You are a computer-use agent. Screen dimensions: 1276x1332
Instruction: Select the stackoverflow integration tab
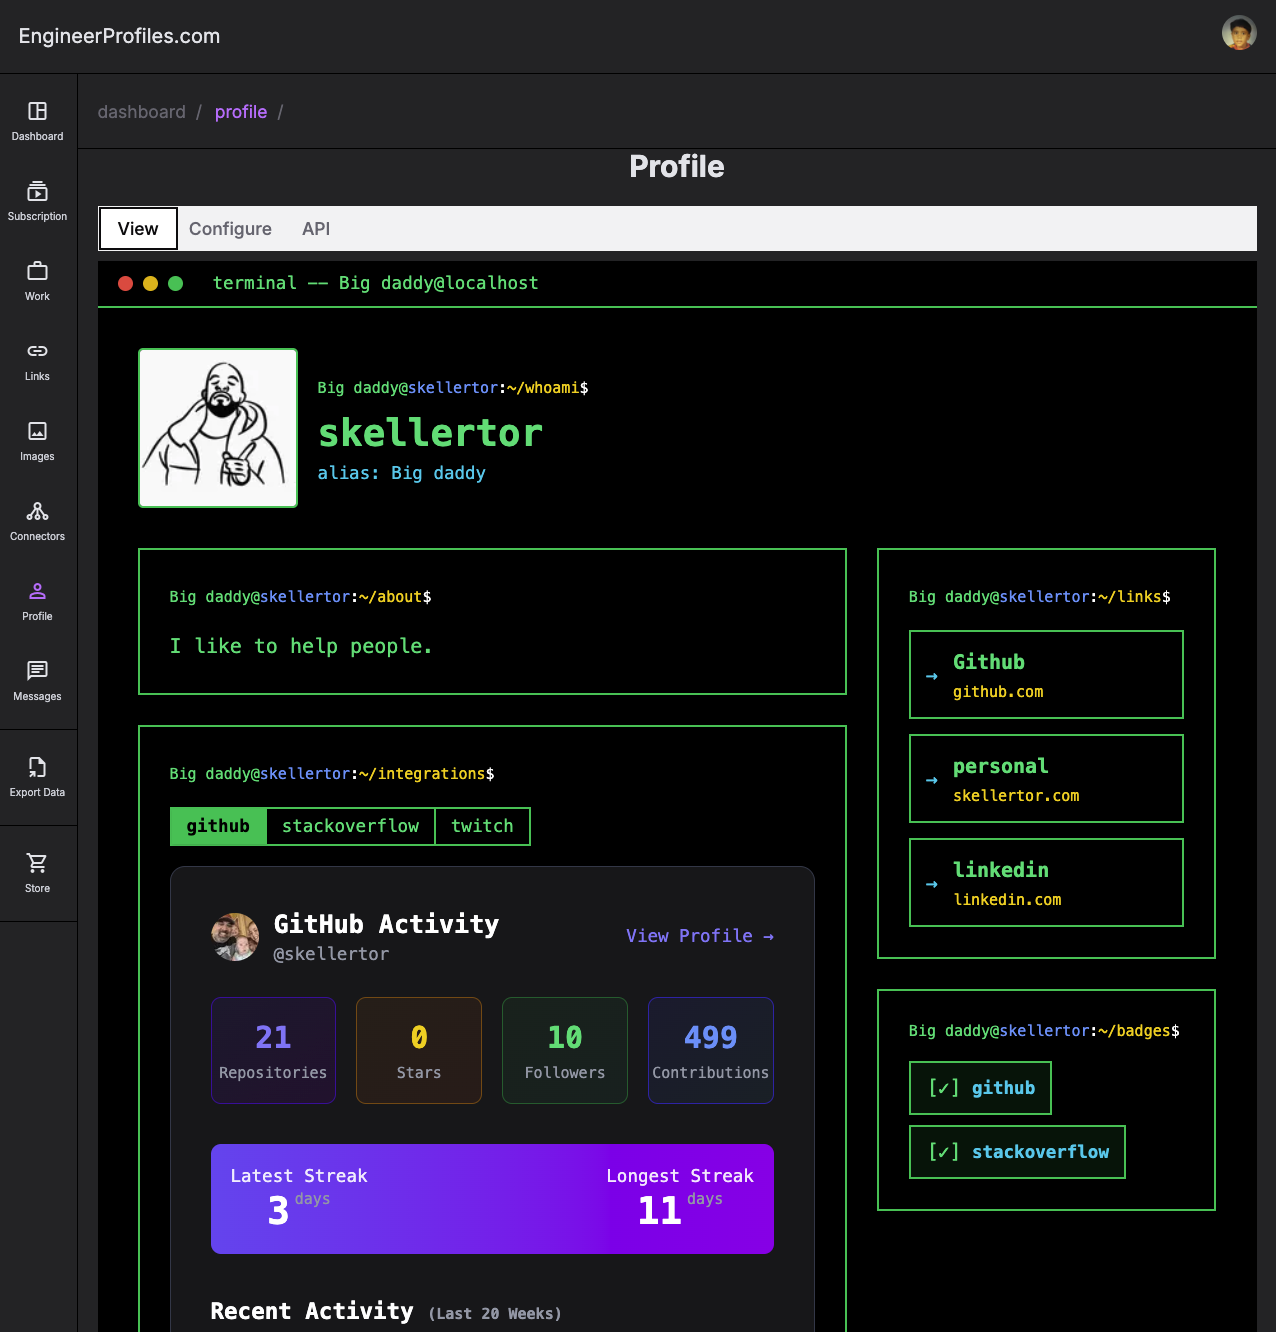click(x=350, y=826)
